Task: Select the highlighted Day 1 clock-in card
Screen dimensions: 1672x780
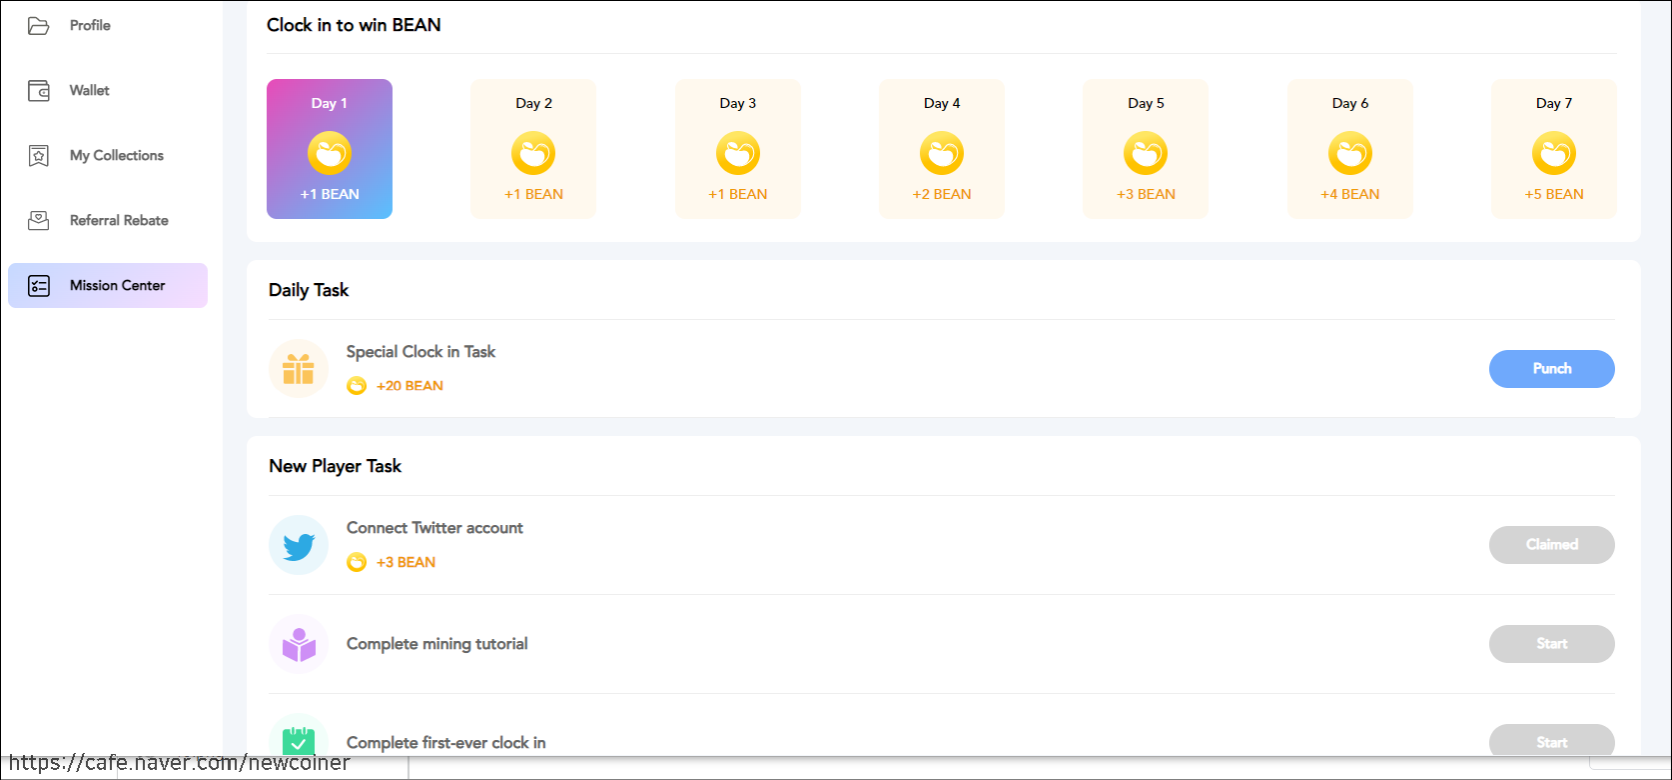Action: (329, 149)
